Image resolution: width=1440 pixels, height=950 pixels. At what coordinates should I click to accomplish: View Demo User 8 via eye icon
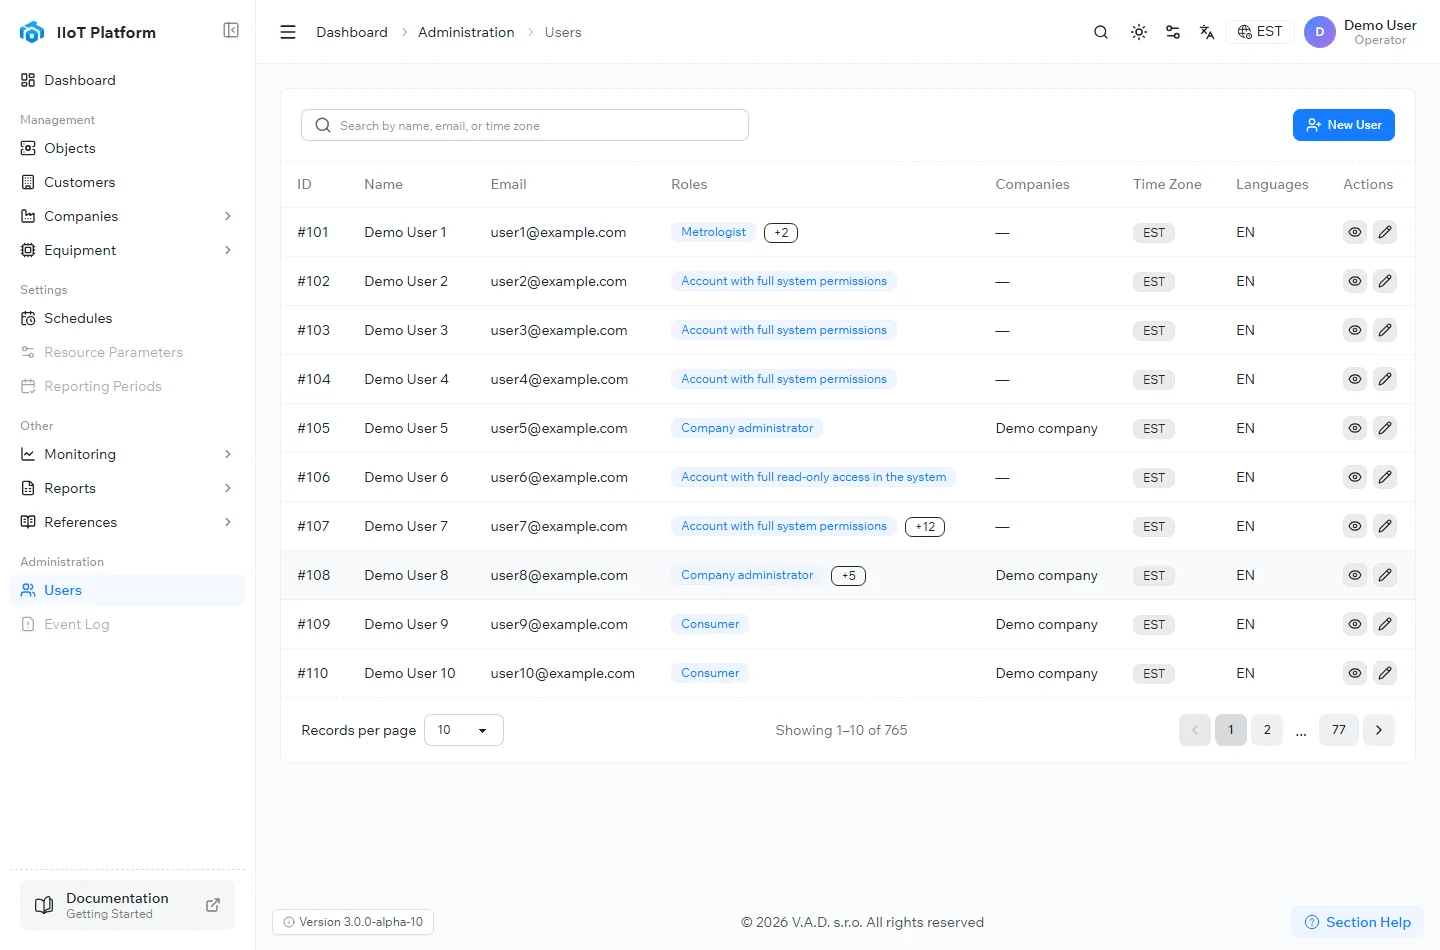tap(1355, 575)
